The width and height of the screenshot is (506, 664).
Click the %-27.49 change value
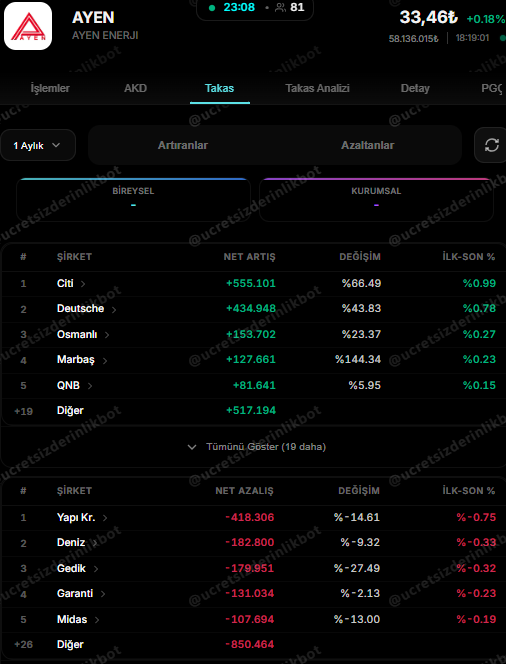pyautogui.click(x=357, y=568)
